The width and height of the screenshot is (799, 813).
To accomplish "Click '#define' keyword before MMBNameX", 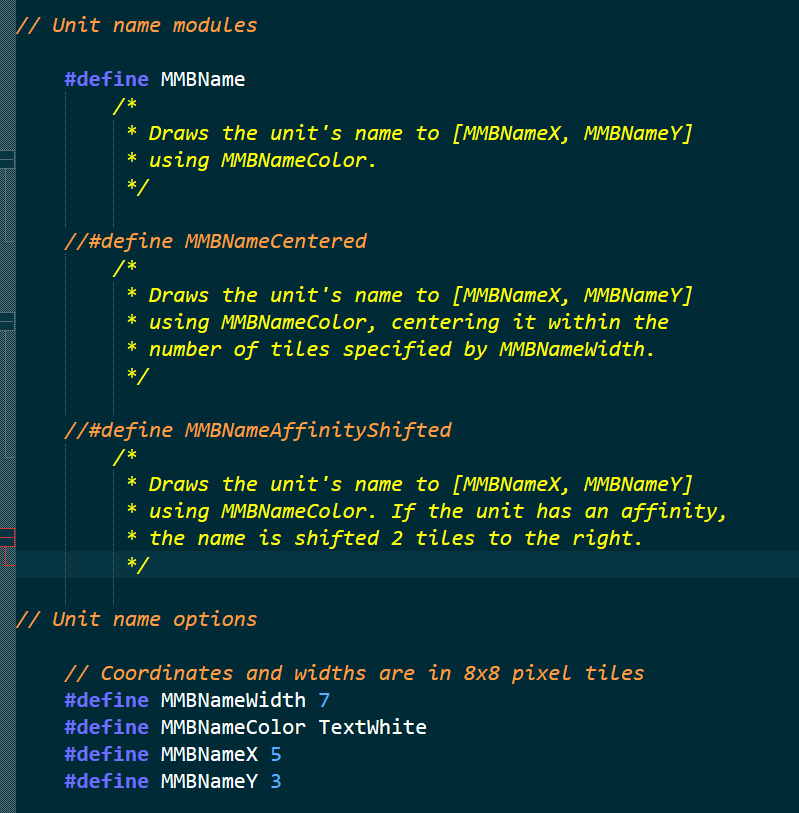I will click(x=106, y=754).
